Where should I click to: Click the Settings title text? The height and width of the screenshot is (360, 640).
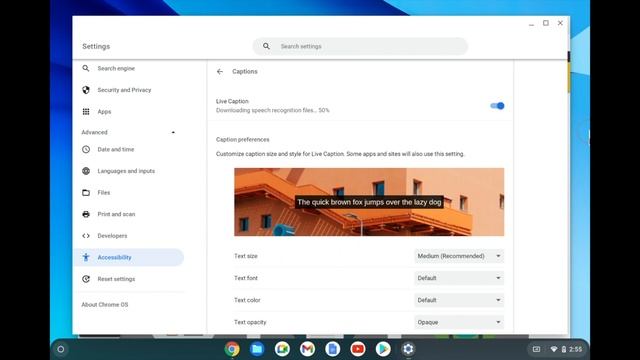pyautogui.click(x=96, y=47)
